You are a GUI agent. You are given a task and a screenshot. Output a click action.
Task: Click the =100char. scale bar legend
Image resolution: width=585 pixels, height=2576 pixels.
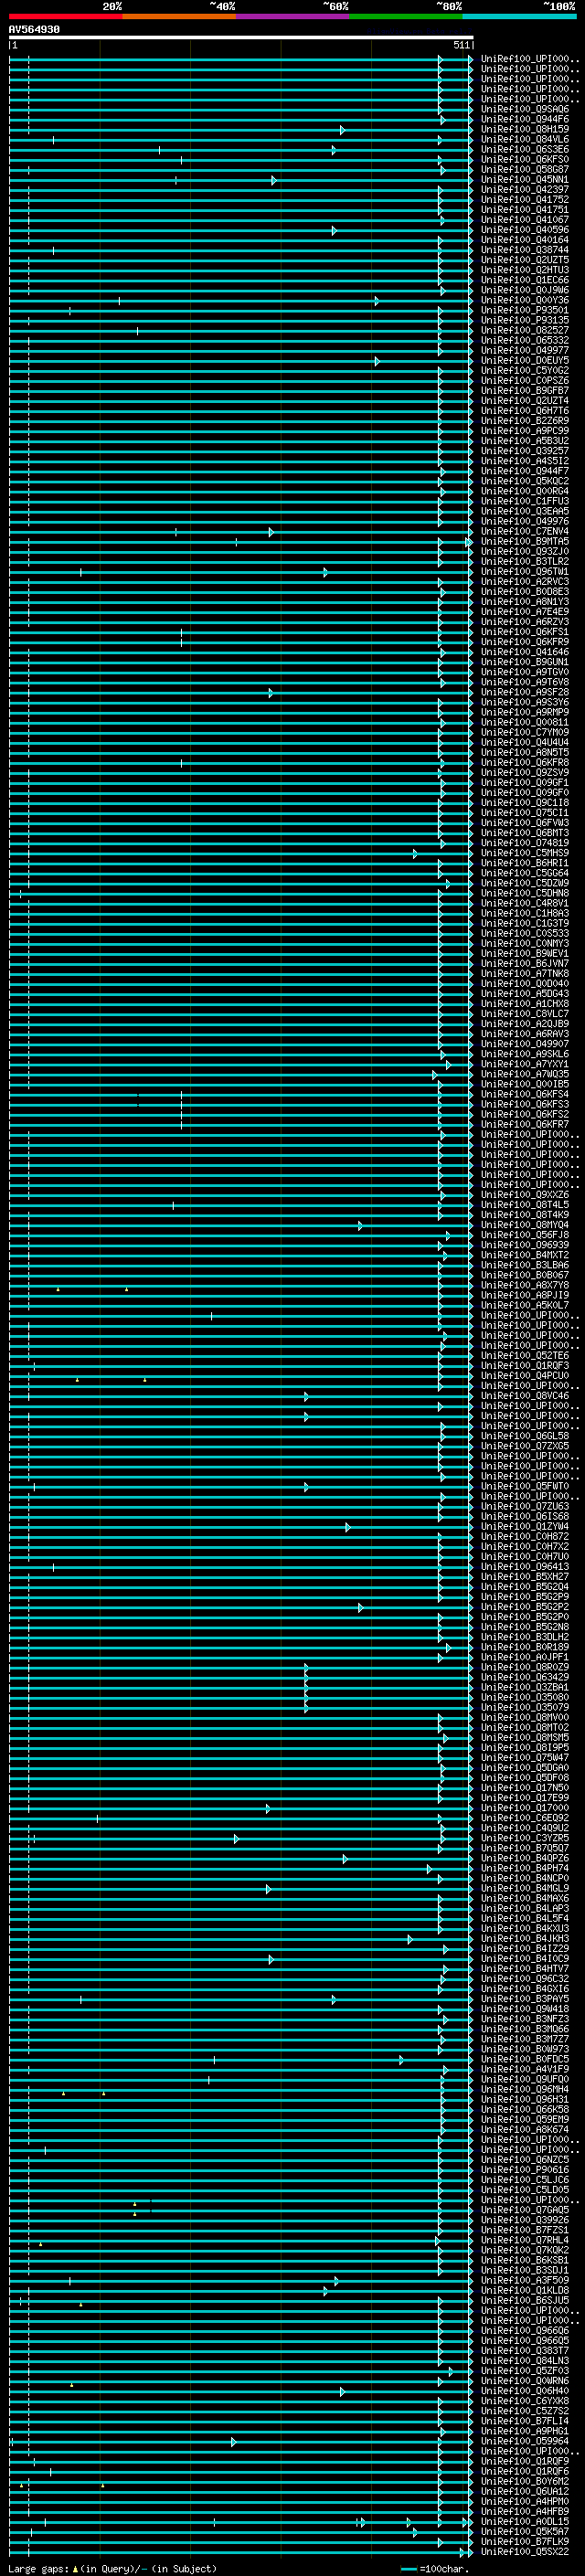pos(435,2568)
